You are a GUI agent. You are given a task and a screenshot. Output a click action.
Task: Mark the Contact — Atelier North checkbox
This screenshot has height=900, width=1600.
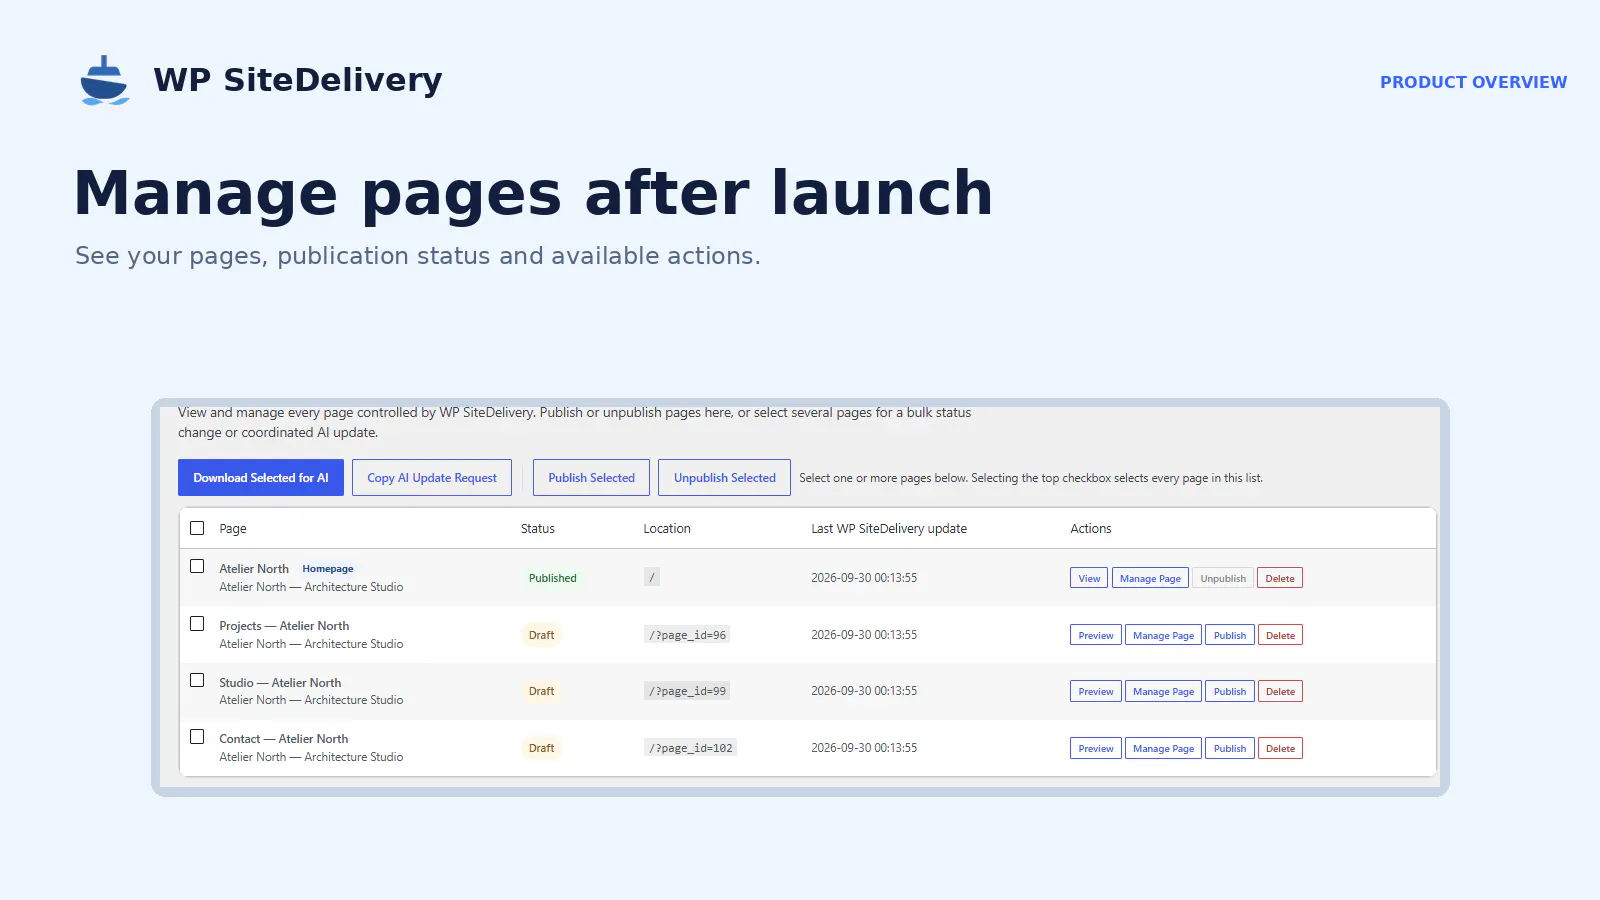tap(197, 736)
